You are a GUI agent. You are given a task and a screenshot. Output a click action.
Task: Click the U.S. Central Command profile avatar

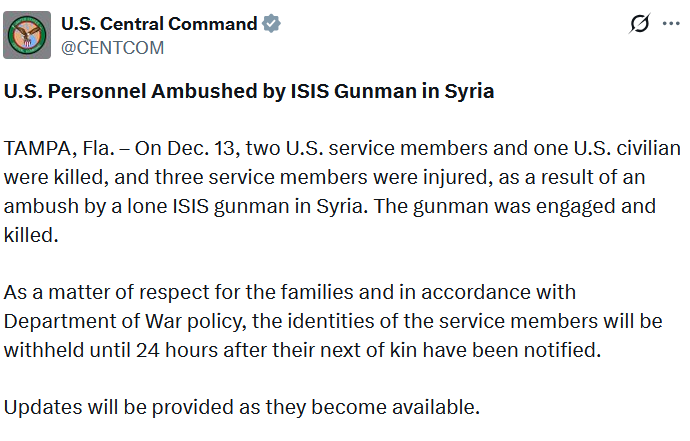(x=28, y=35)
